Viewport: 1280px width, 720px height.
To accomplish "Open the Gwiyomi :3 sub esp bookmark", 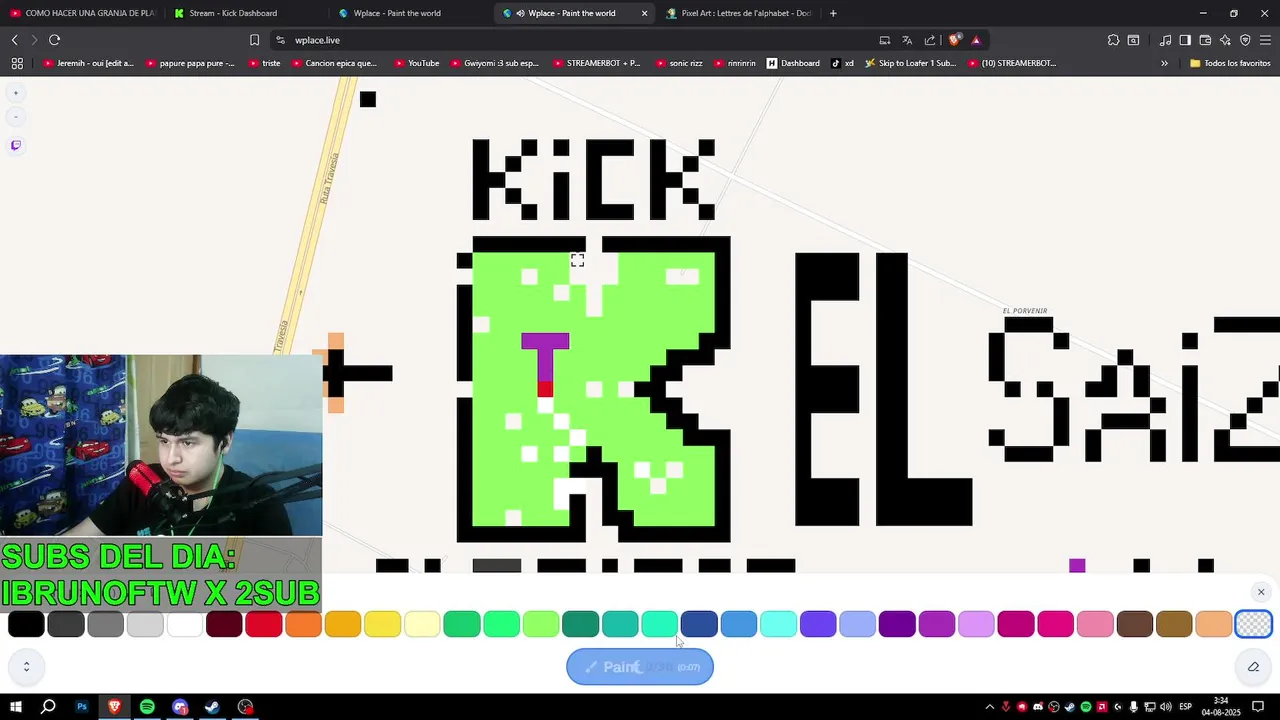I will (494, 63).
